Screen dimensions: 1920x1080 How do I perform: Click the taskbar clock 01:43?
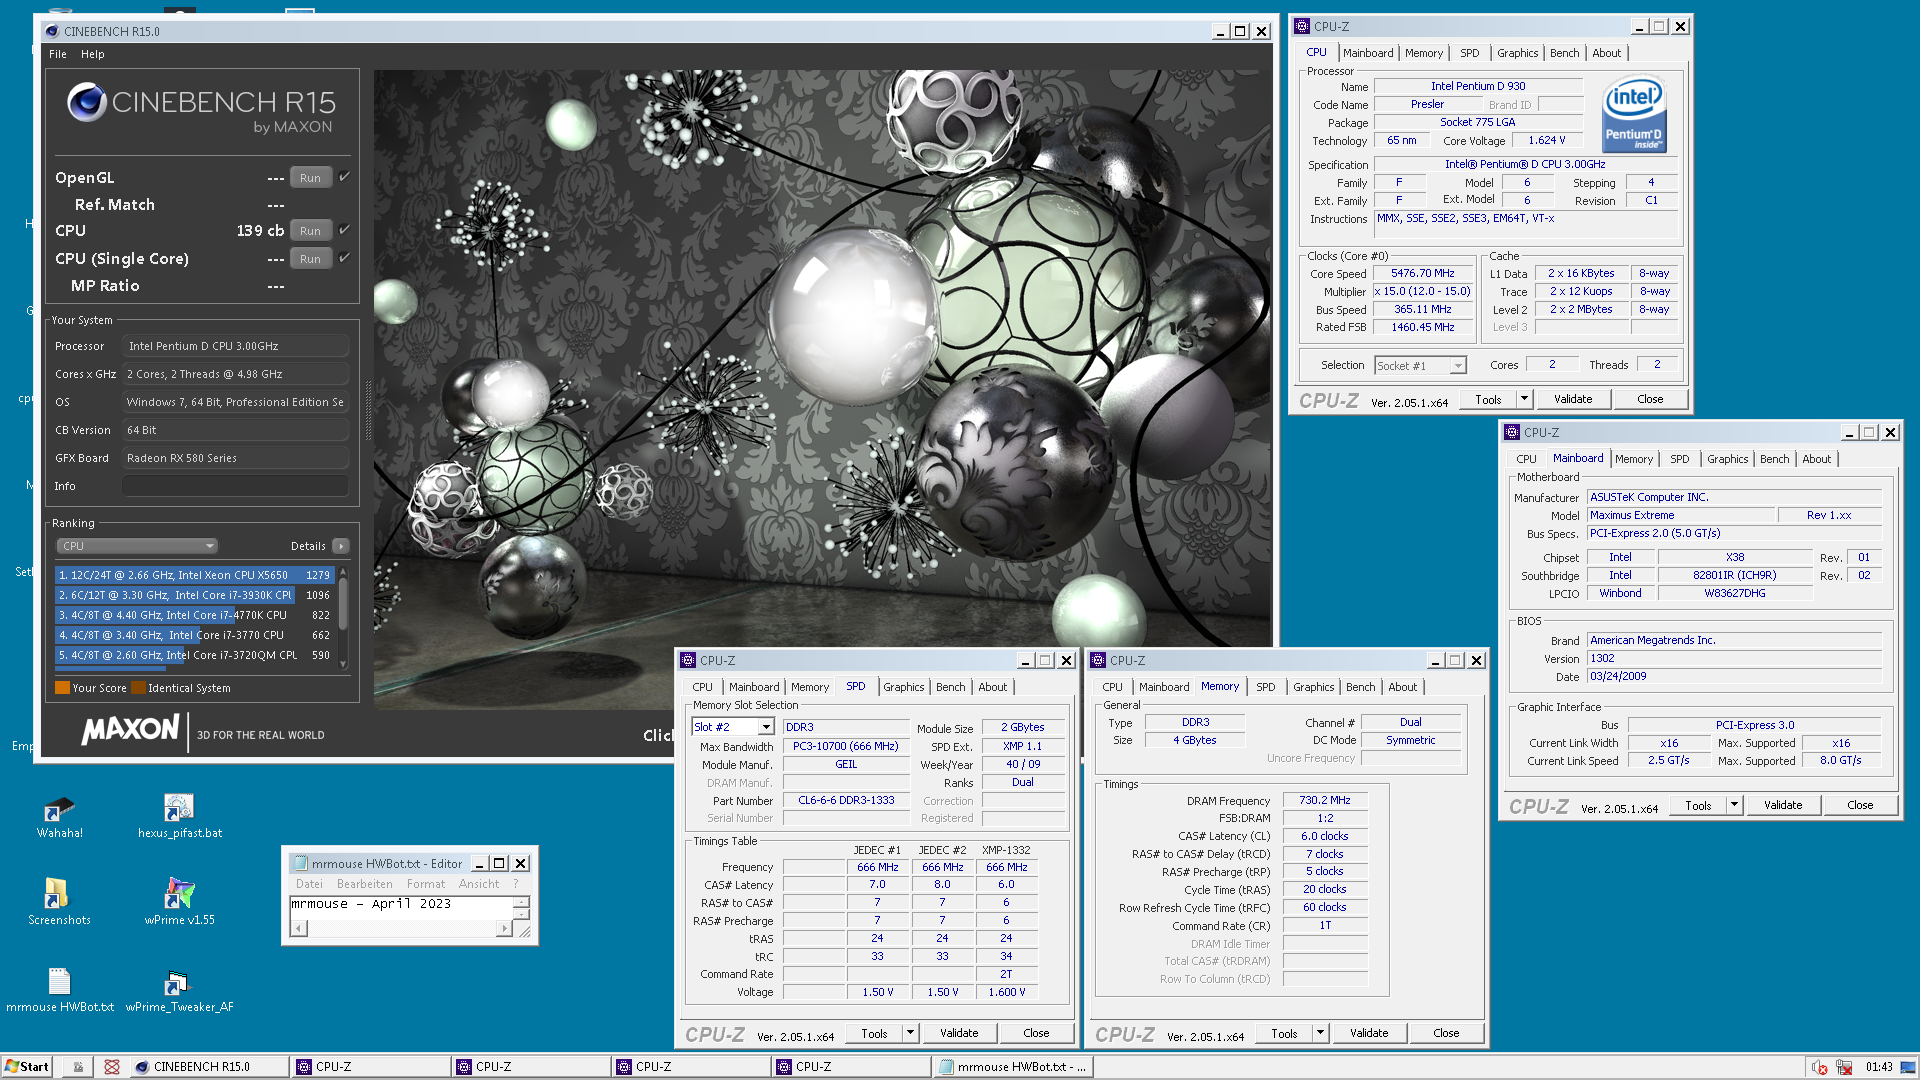click(1878, 1067)
